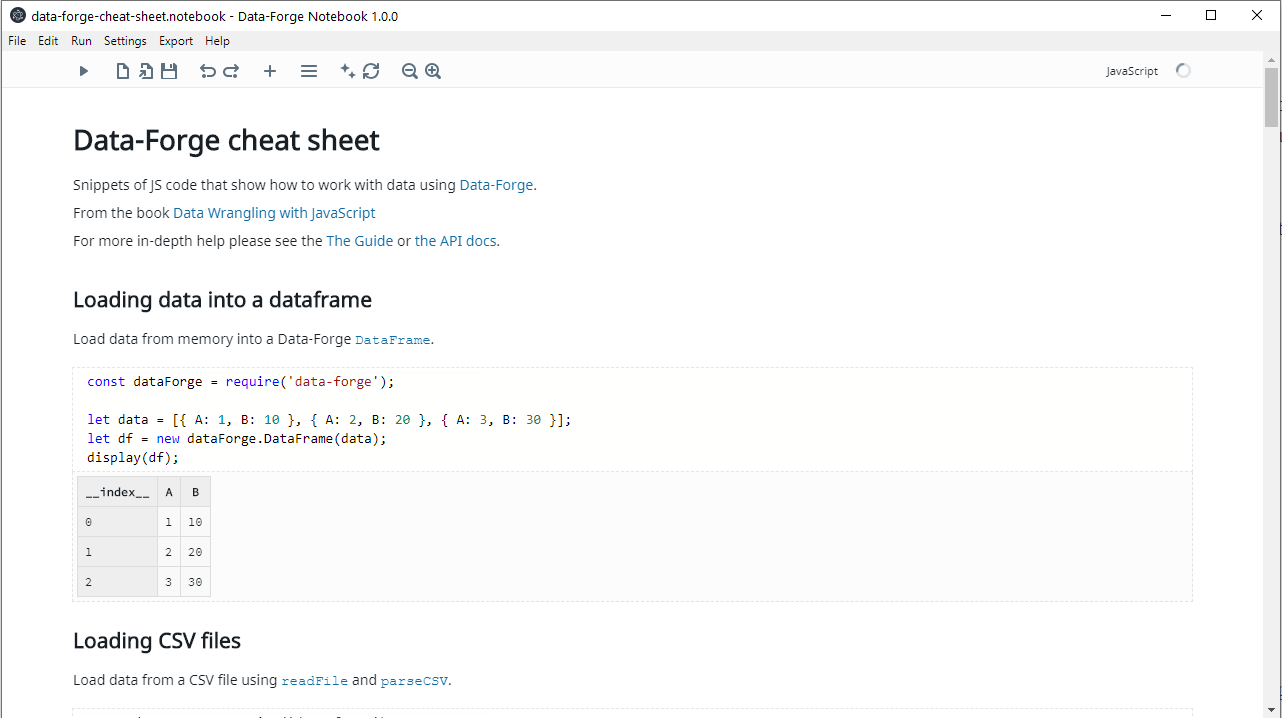The width and height of the screenshot is (1282, 718).
Task: Click the cell with value 20
Action: (195, 552)
